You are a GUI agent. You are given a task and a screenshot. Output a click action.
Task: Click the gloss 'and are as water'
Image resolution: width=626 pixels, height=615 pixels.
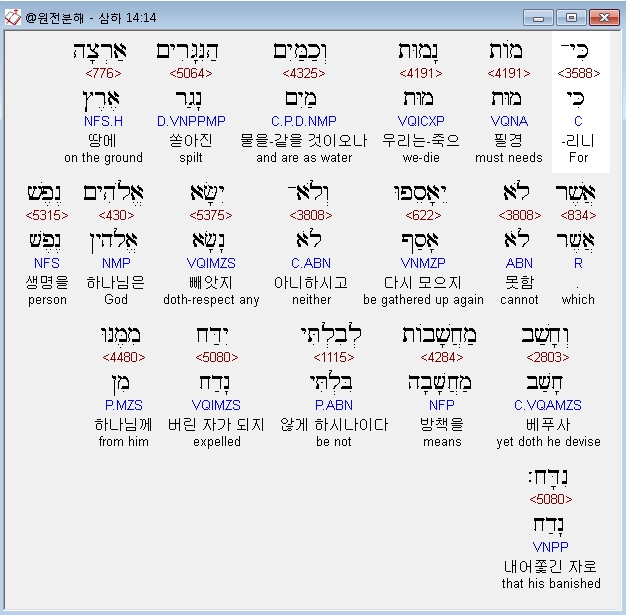304,158
